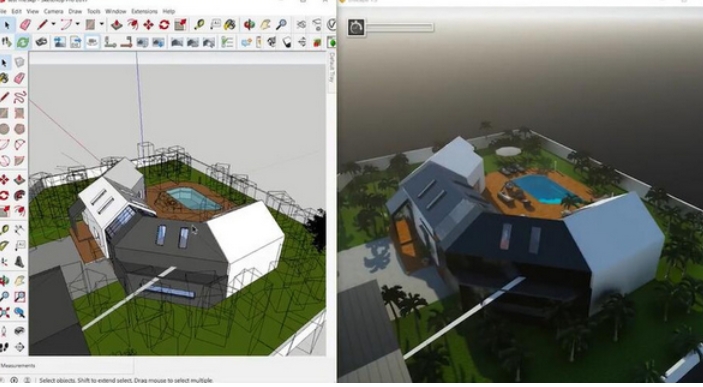This screenshot has height=387, width=703.
Task: Select the Push/Pull tool in top toolbar
Action: [117, 24]
